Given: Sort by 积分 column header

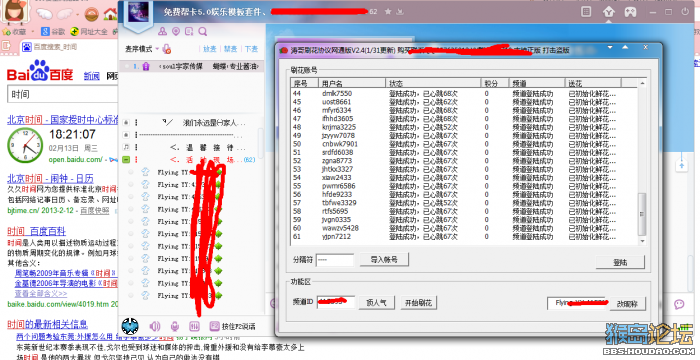Looking at the screenshot, I should click(495, 83).
